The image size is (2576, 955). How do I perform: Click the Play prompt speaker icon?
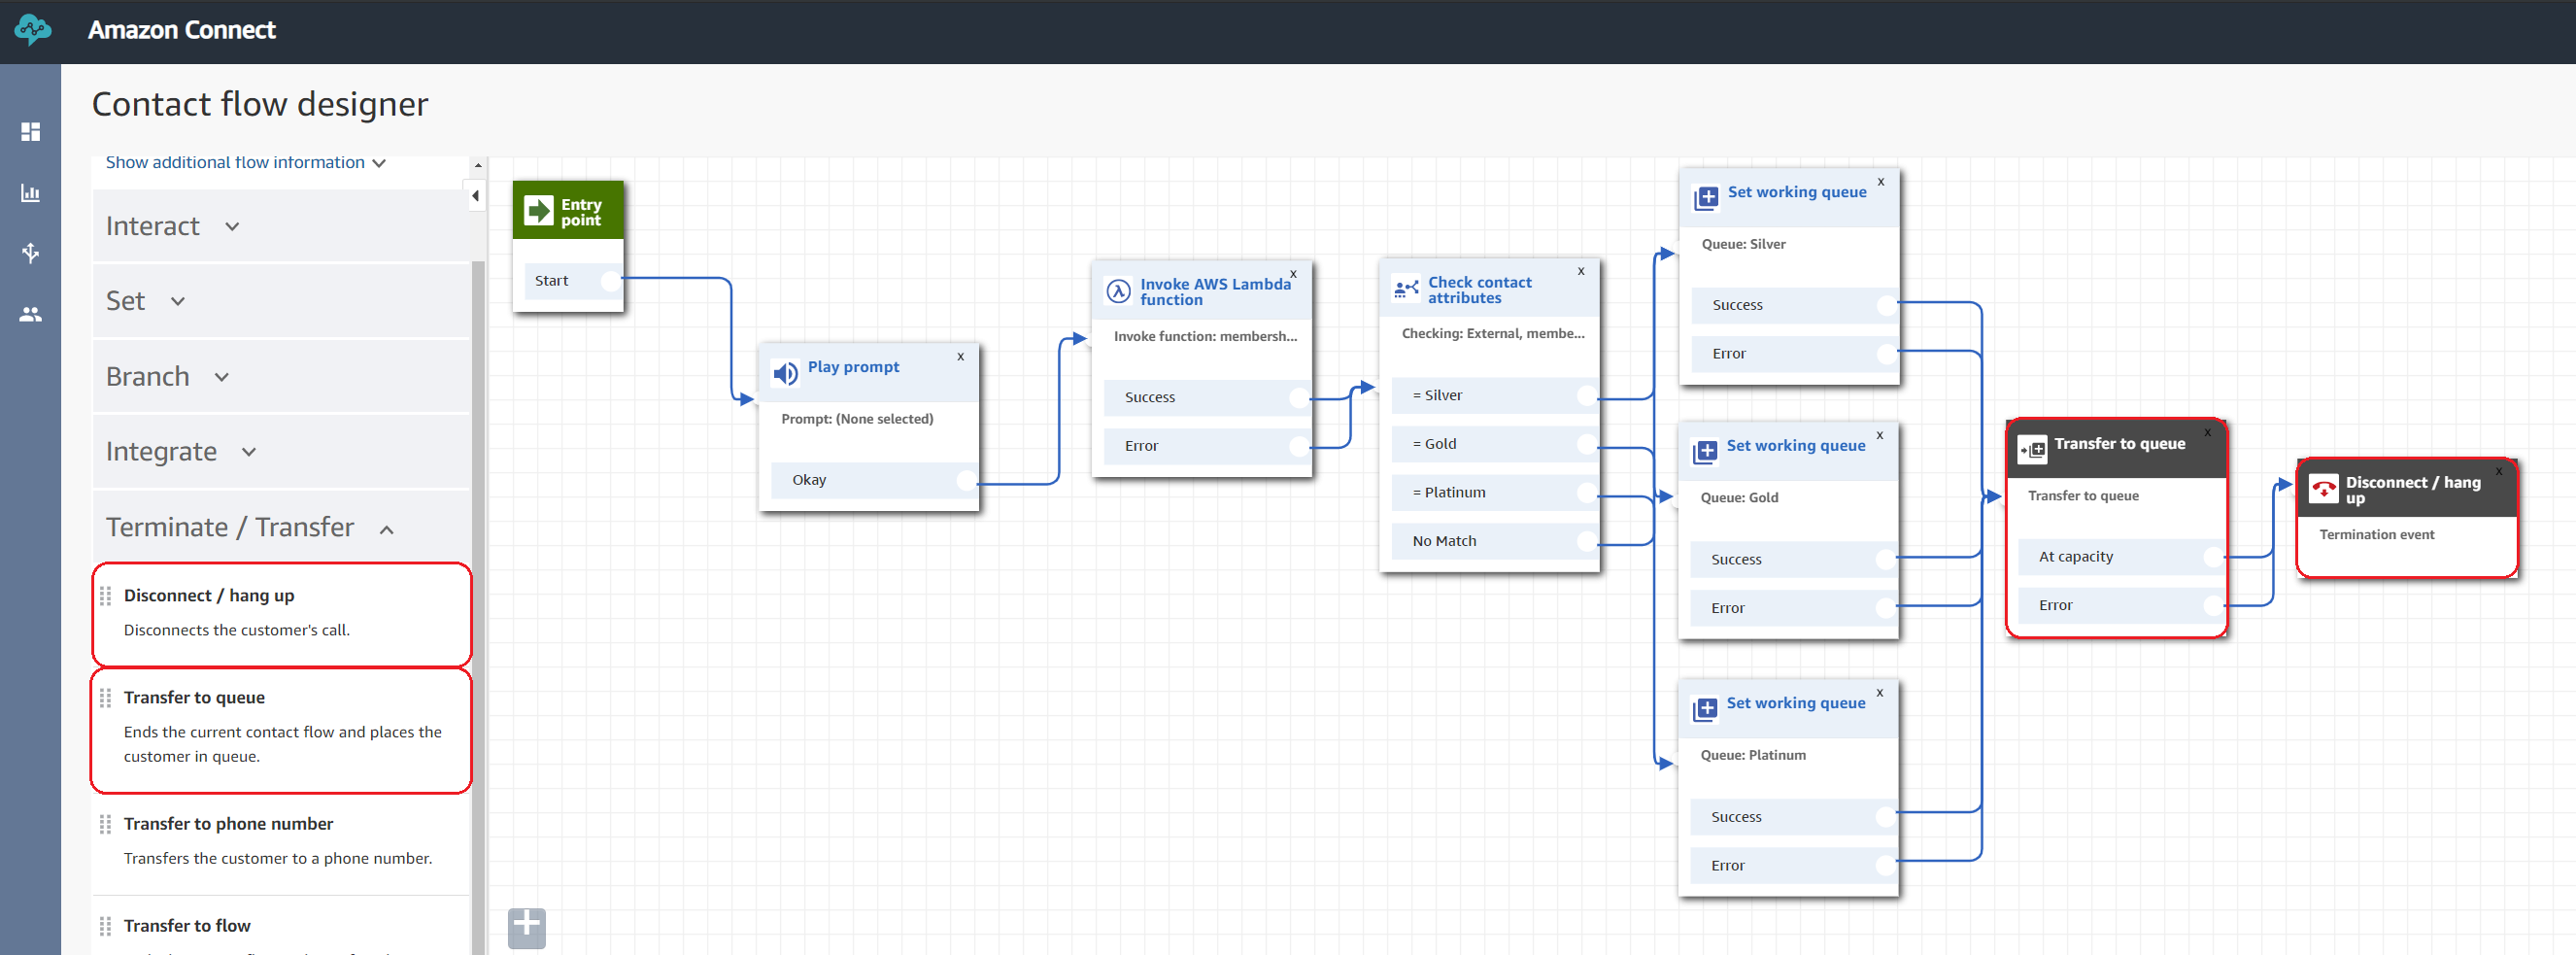(786, 373)
